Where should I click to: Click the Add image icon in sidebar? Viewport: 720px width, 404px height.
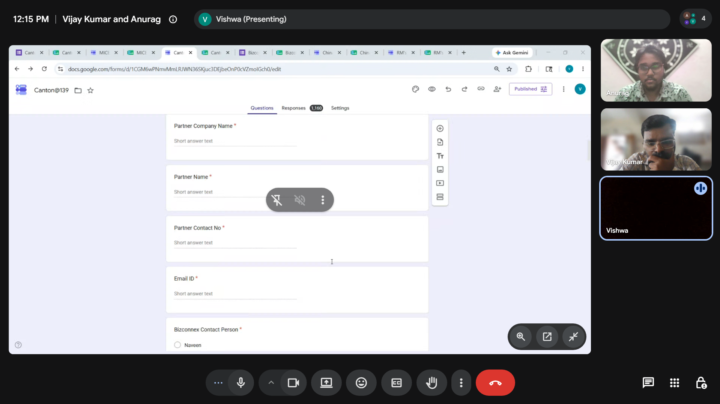coord(440,169)
